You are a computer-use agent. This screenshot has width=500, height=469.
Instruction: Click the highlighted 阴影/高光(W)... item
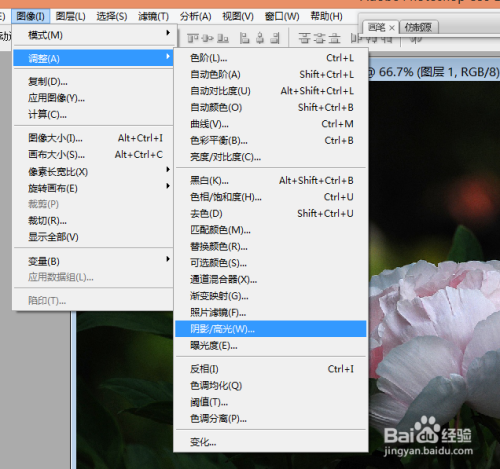271,329
